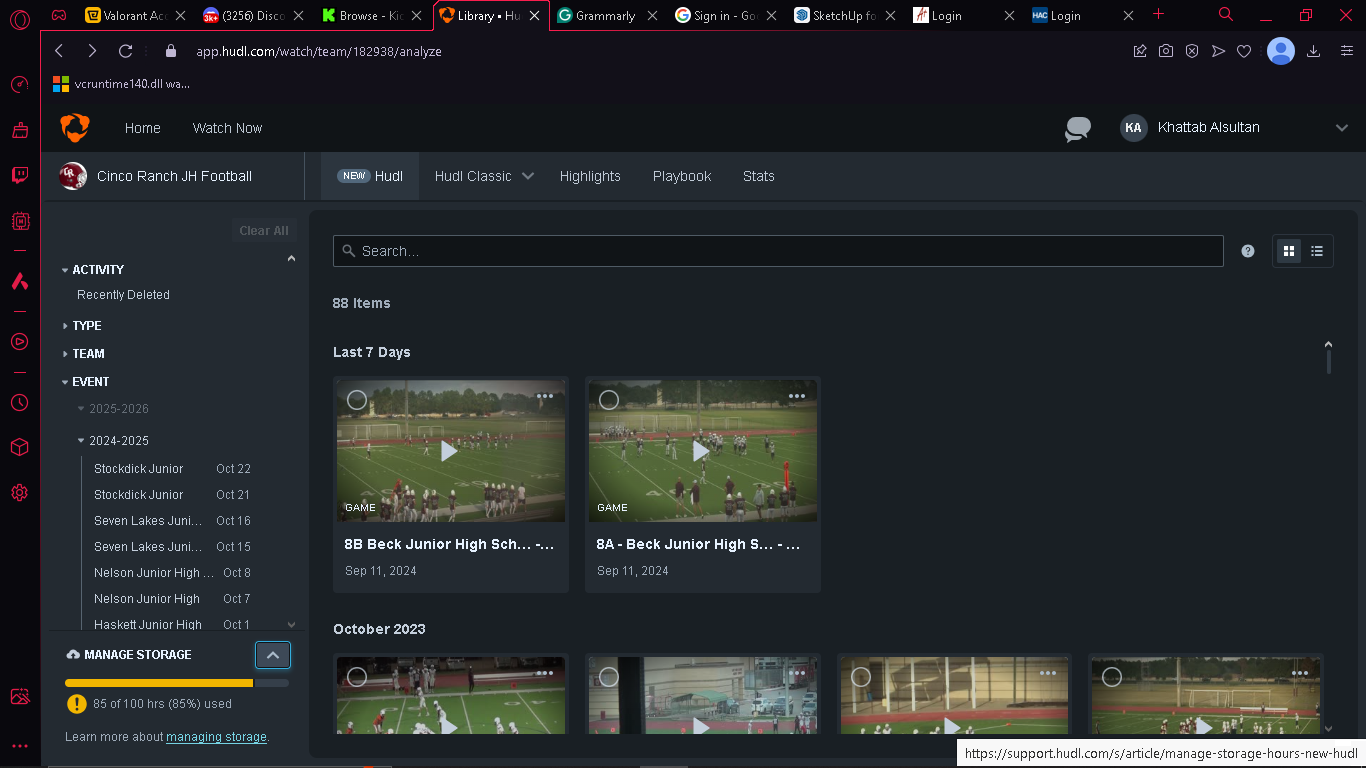Select second October 2023 video circle
The height and width of the screenshot is (768, 1366).
click(609, 677)
